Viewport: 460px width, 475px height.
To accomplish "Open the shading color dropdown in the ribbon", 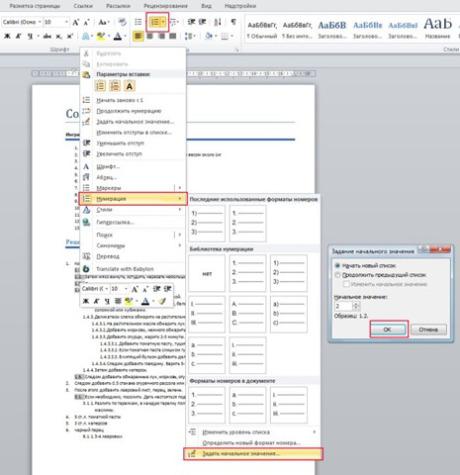I will [215, 36].
